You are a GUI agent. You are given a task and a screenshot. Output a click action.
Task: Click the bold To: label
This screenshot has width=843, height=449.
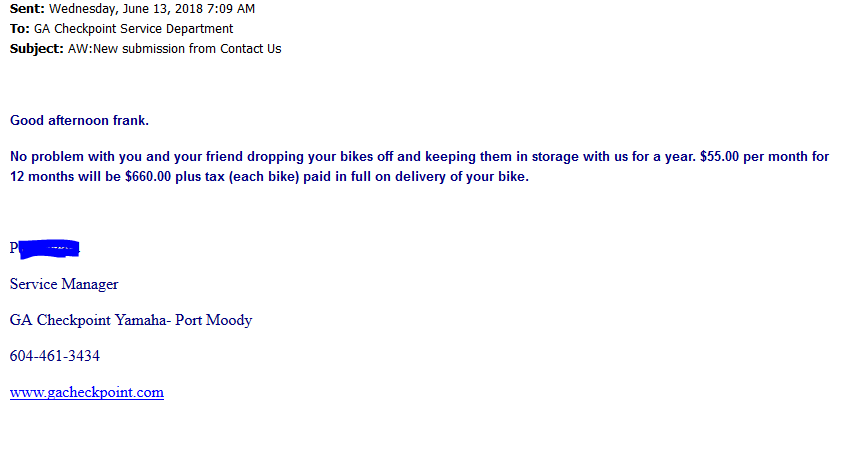click(x=19, y=28)
